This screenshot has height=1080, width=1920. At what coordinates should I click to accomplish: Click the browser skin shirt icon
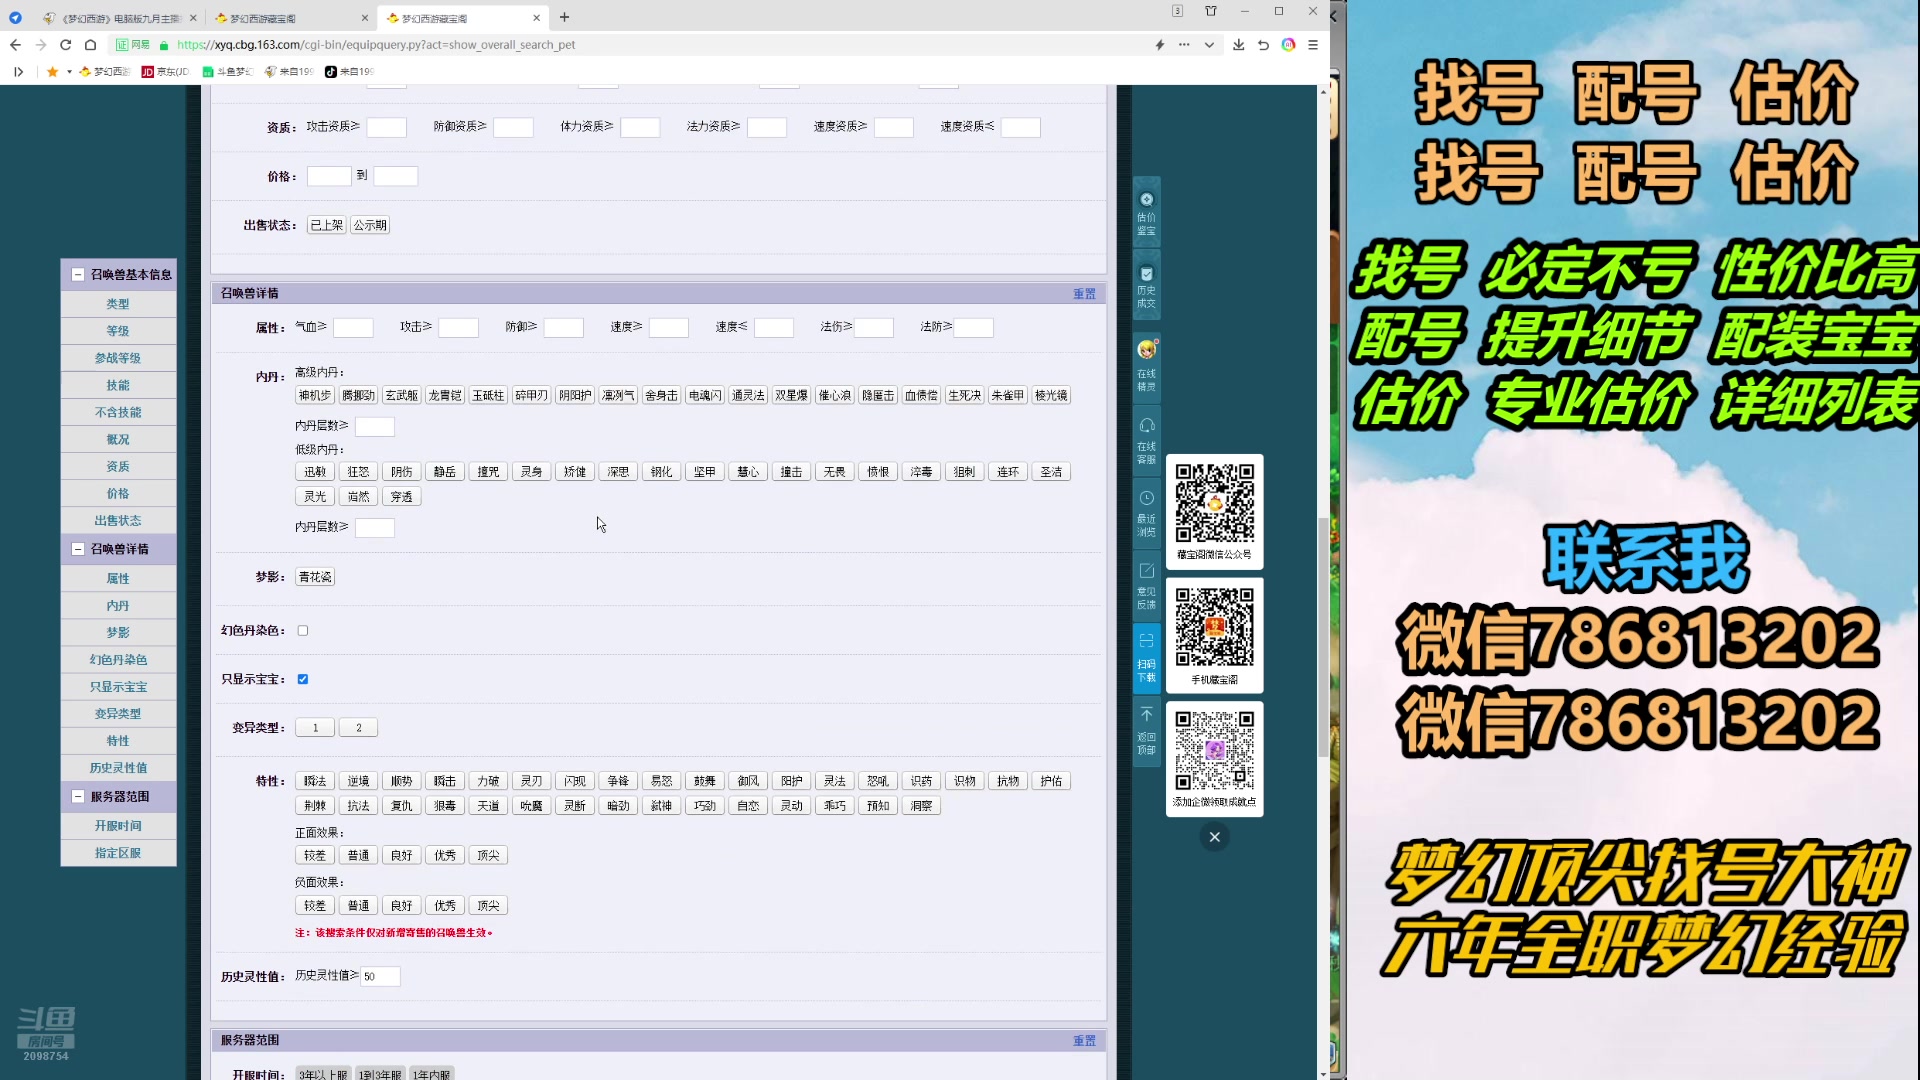[x=1211, y=11]
